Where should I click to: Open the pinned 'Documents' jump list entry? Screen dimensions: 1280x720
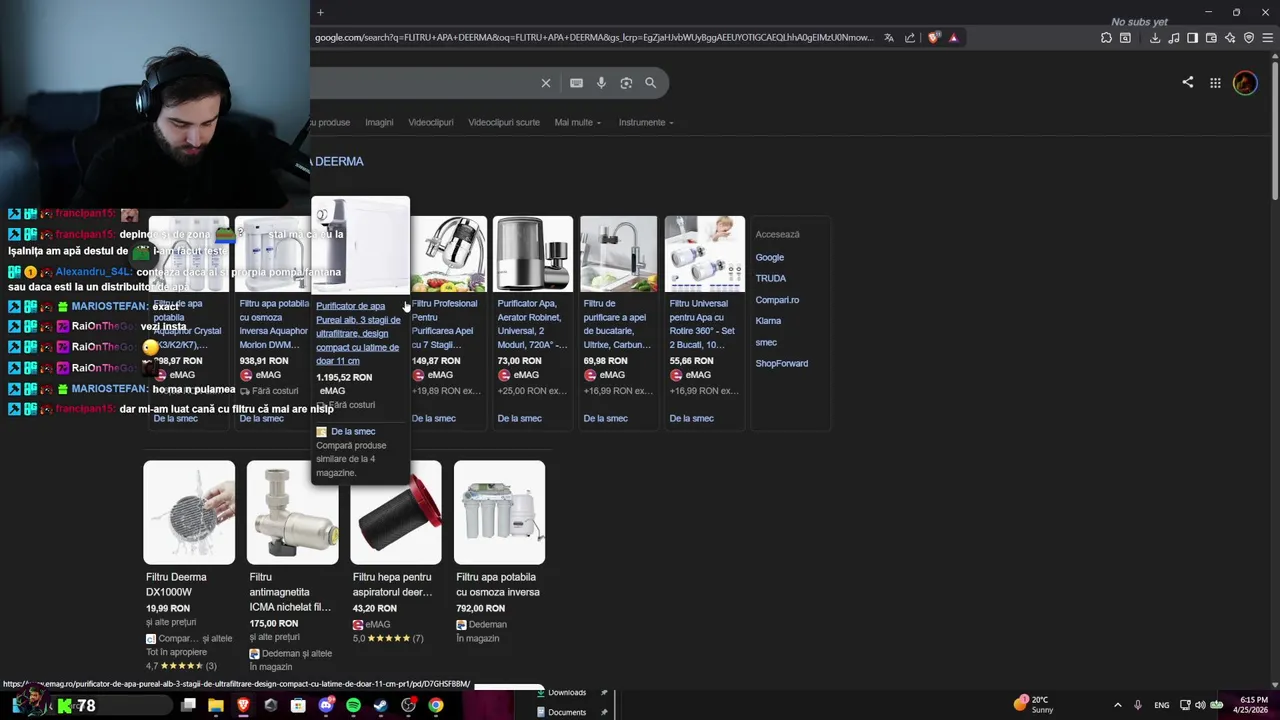coord(566,712)
